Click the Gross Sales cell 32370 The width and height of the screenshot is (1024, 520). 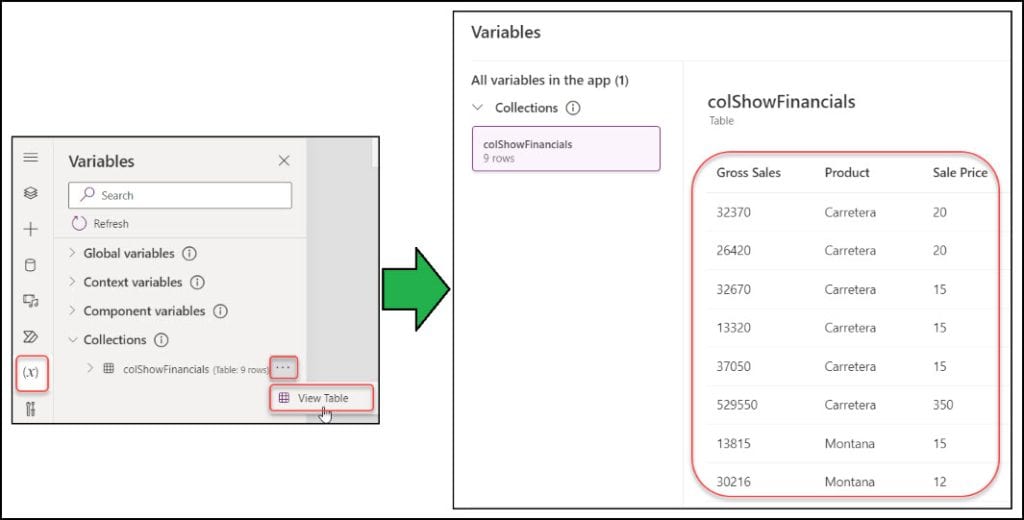click(733, 212)
